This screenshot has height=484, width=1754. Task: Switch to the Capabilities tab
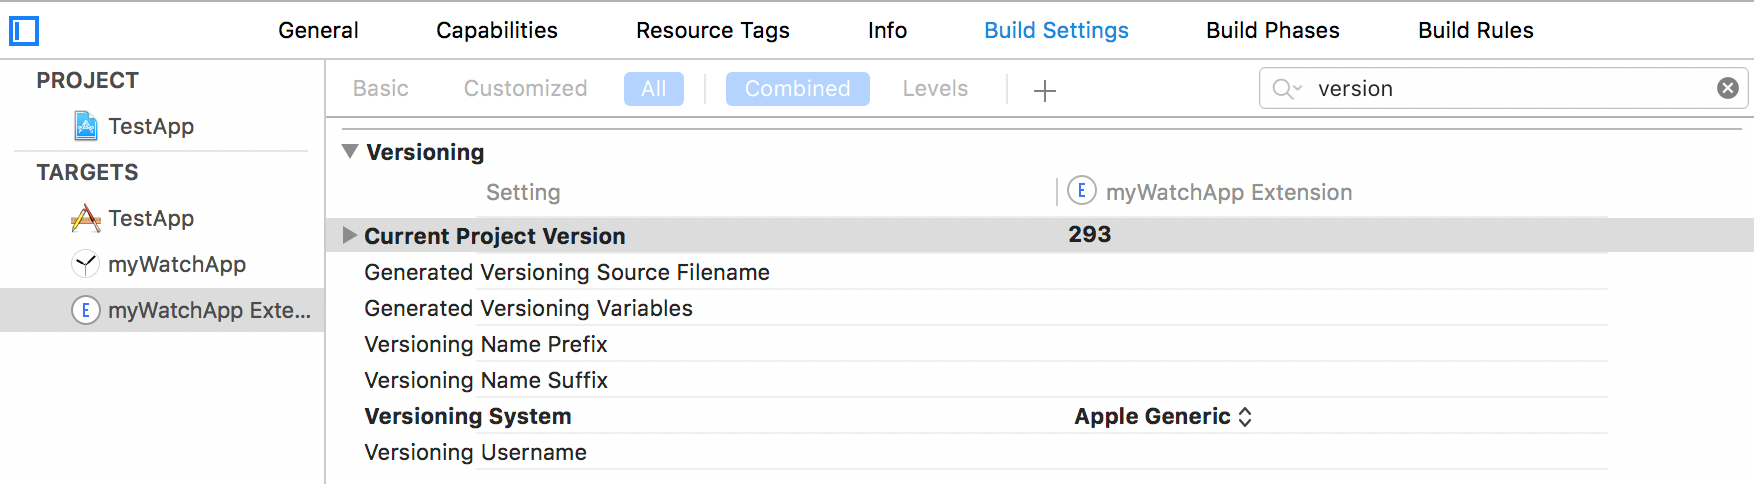pos(496,30)
